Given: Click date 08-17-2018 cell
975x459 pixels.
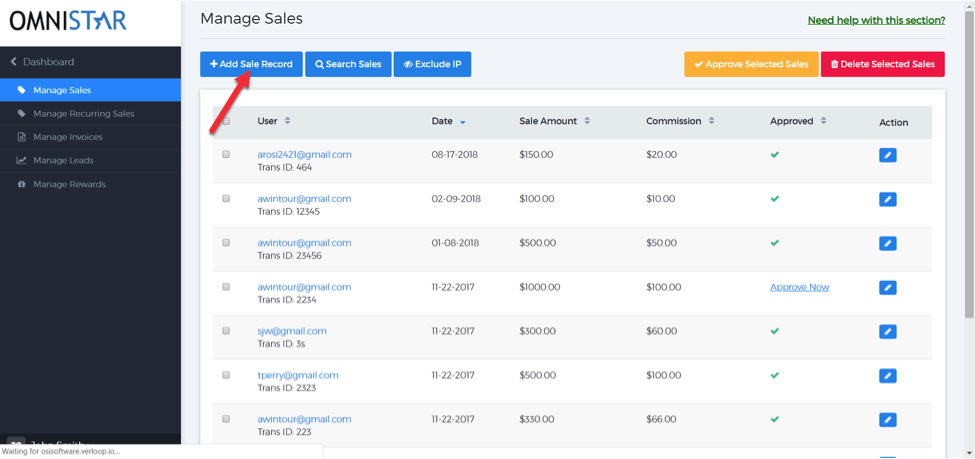Looking at the screenshot, I should 455,155.
